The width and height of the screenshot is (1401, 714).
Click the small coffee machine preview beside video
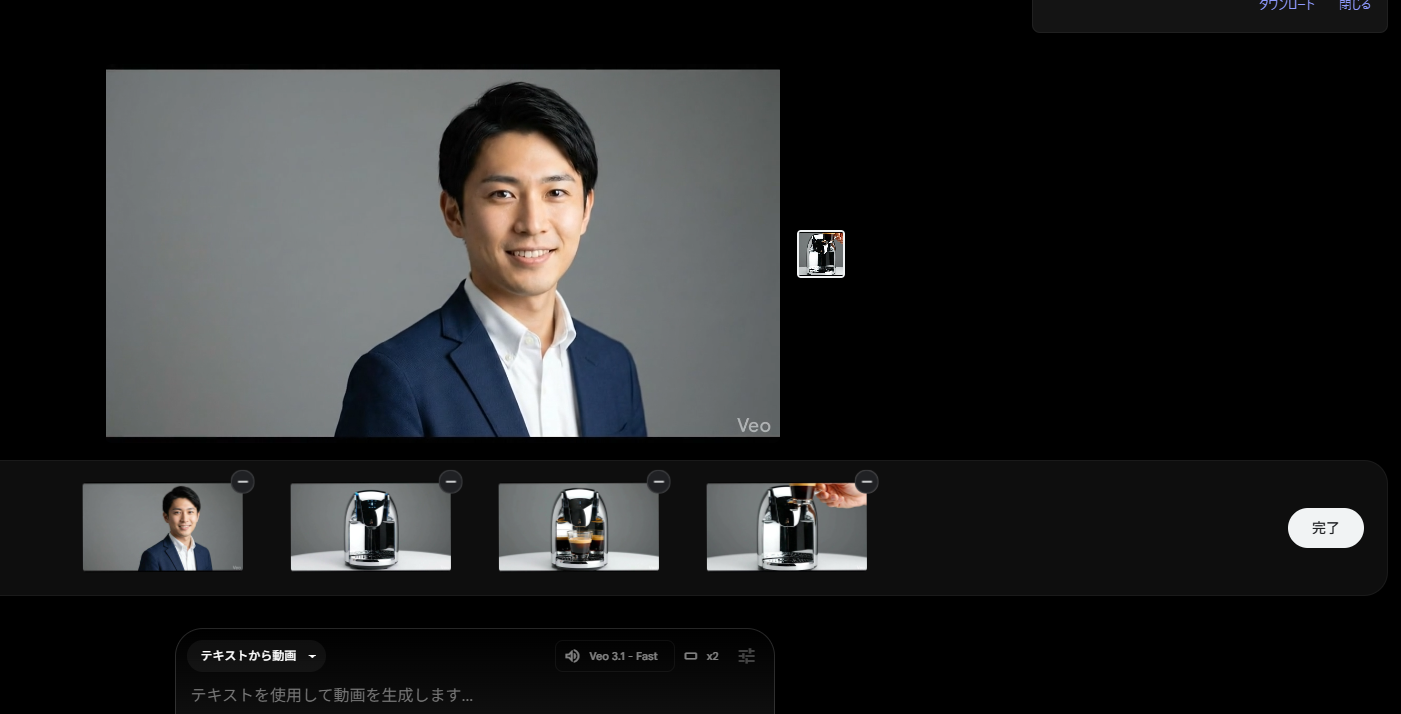pyautogui.click(x=820, y=254)
